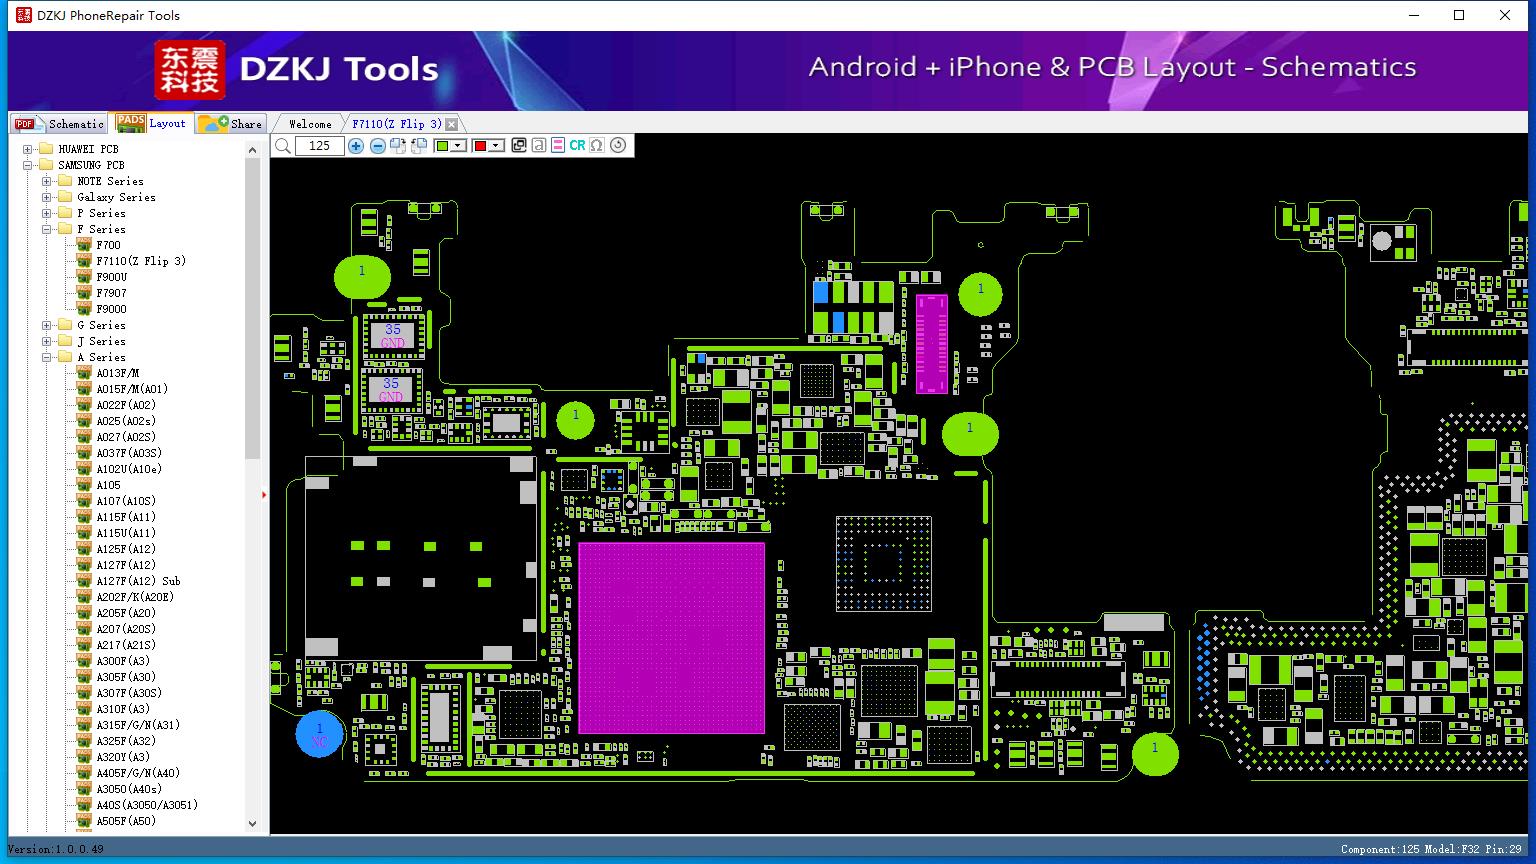Click the folder icon of Galaxy Series
The height and width of the screenshot is (864, 1536).
pos(65,197)
